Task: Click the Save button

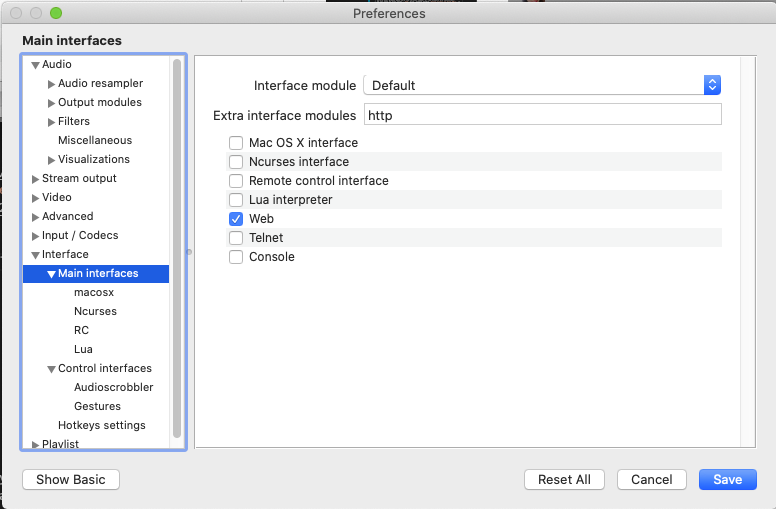Action: (x=728, y=479)
